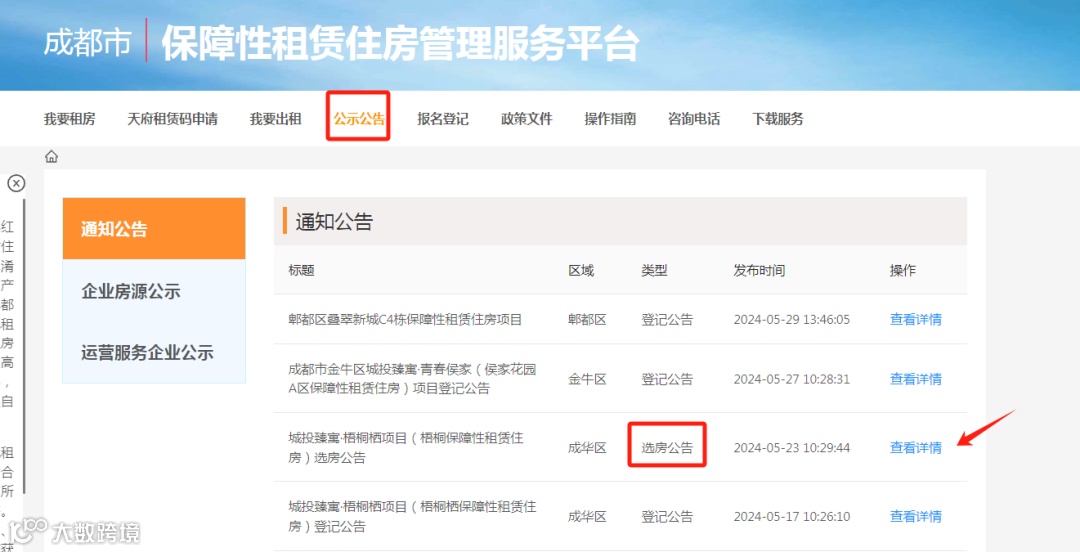Click the 选房公告 type cell
Viewport: 1080px width, 552px height.
coord(667,448)
